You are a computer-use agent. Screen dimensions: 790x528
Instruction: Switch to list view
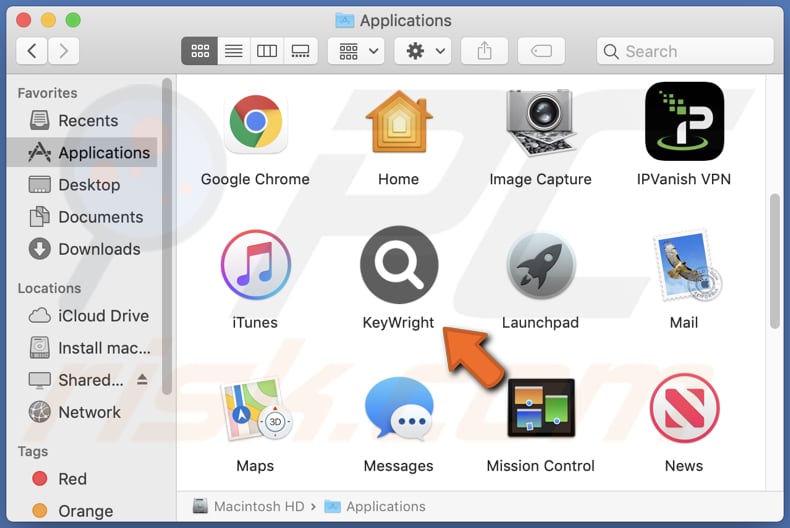pyautogui.click(x=234, y=51)
